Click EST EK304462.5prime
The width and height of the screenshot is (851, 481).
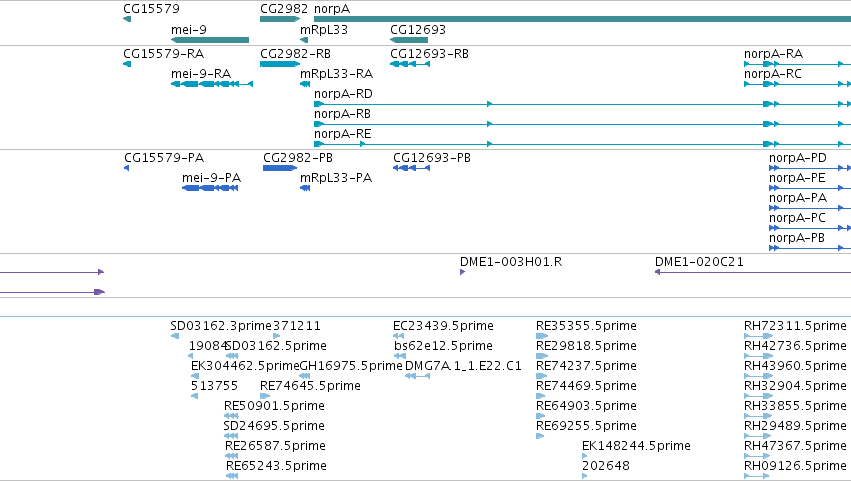click(245, 366)
